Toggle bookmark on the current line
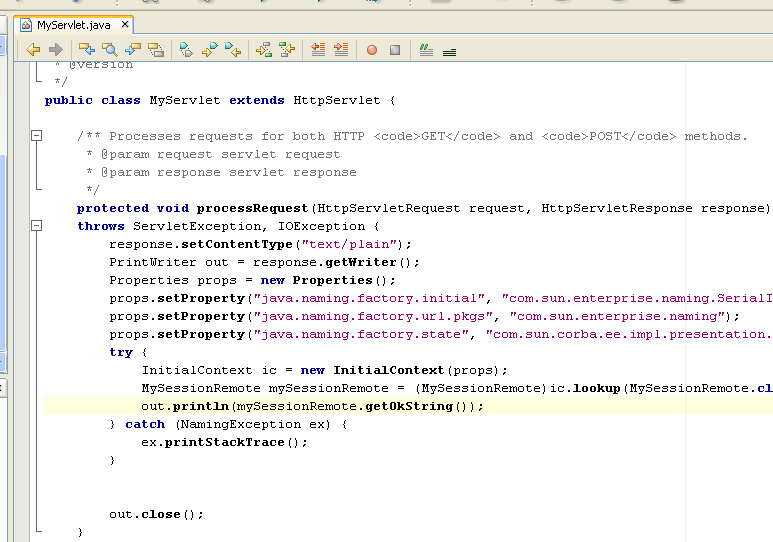 (x=186, y=49)
